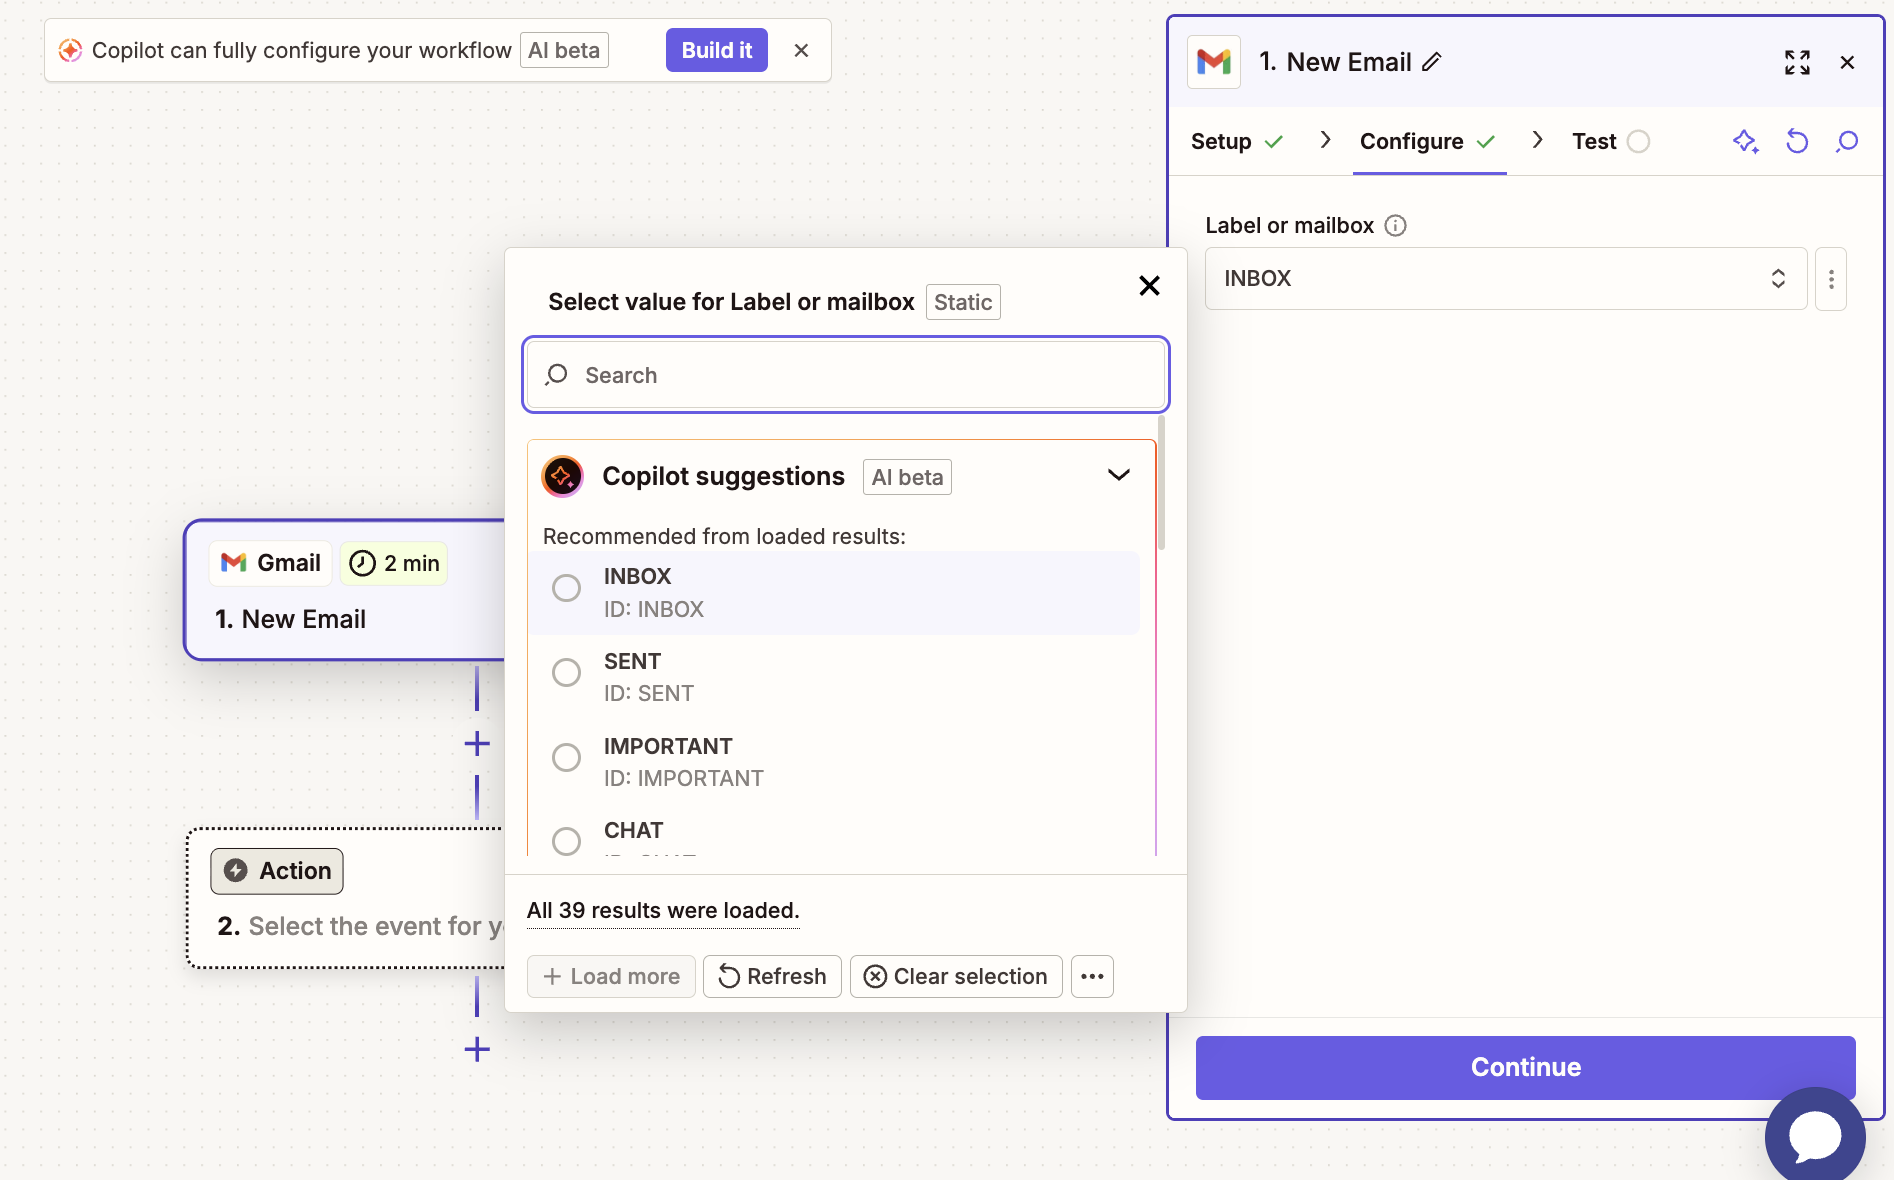Expand the step panel to fullscreen

pyautogui.click(x=1797, y=62)
